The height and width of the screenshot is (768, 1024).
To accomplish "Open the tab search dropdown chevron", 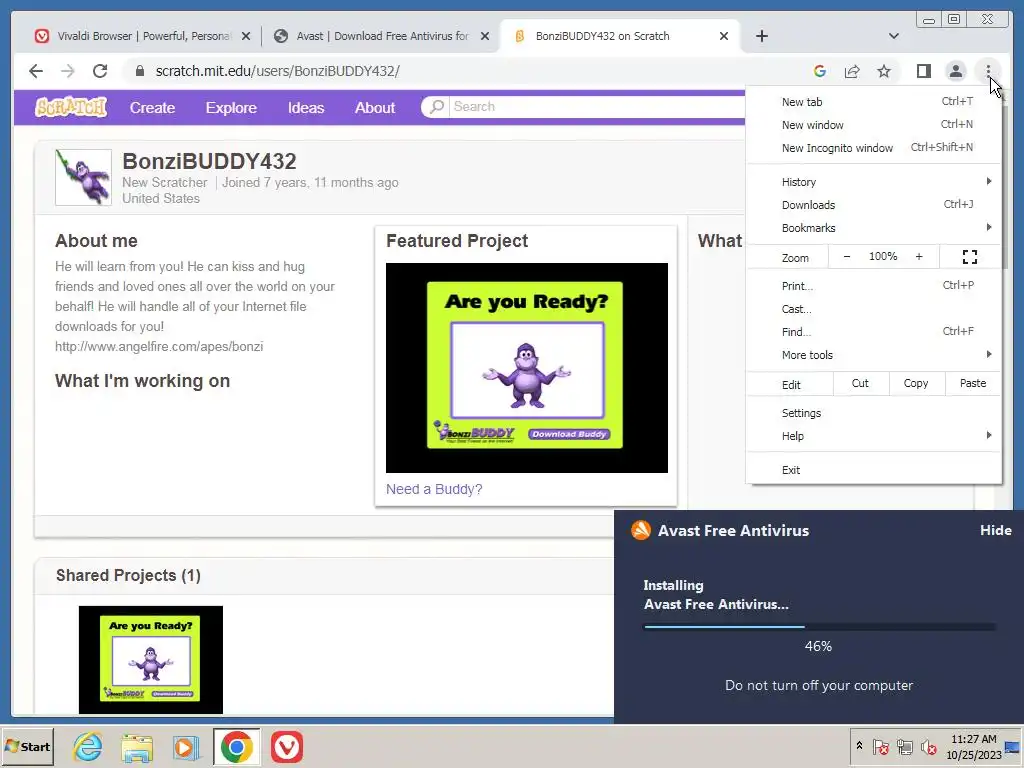I will (893, 36).
